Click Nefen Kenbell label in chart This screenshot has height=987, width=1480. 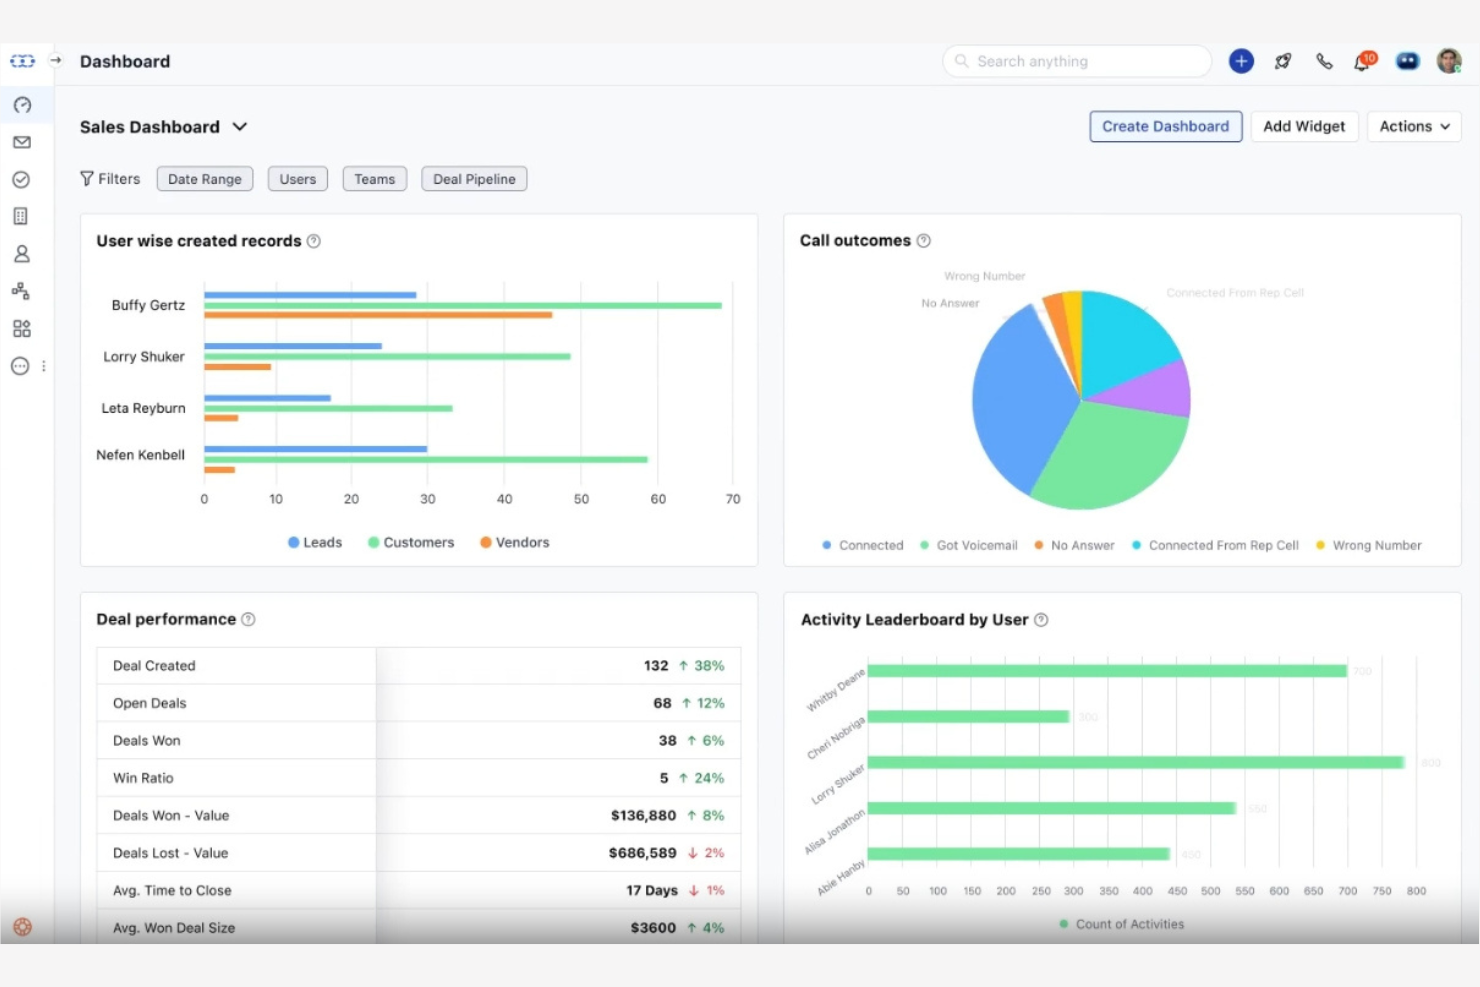[141, 455]
